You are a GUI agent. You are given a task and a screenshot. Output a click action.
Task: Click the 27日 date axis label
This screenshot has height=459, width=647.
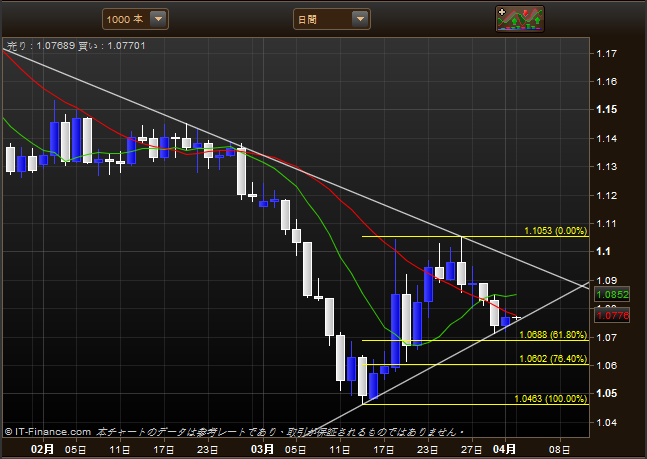471,450
